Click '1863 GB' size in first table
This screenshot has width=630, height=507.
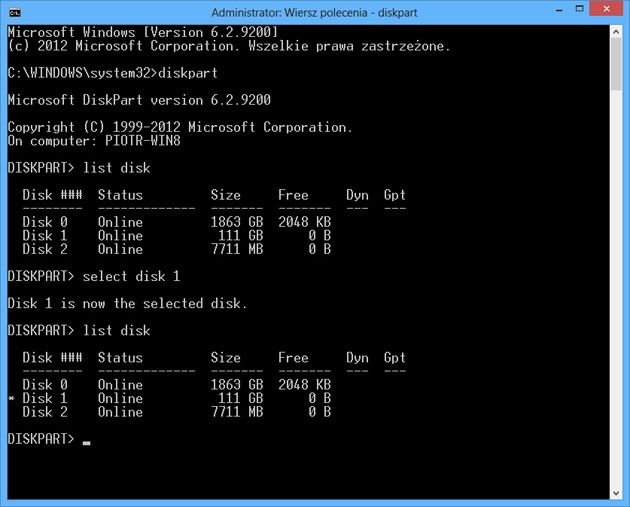pos(237,222)
